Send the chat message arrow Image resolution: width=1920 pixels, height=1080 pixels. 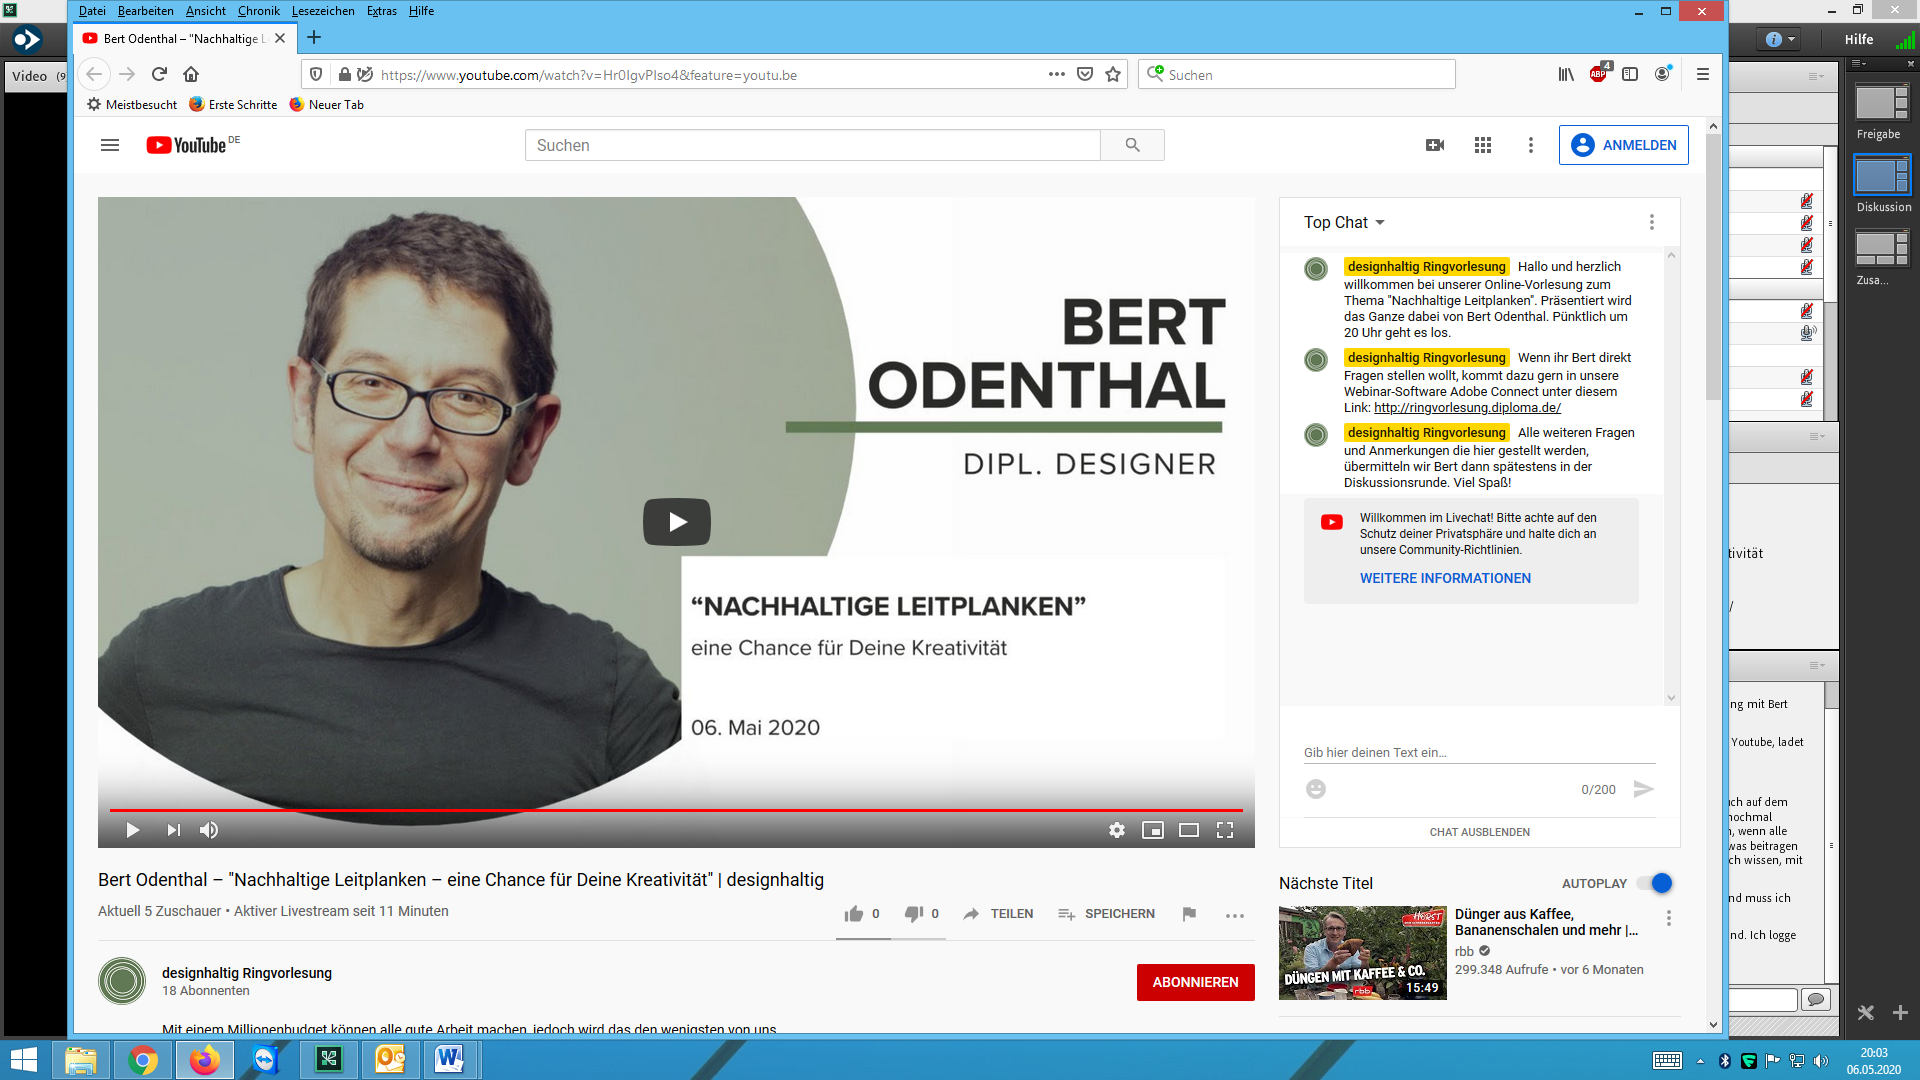pos(1643,789)
